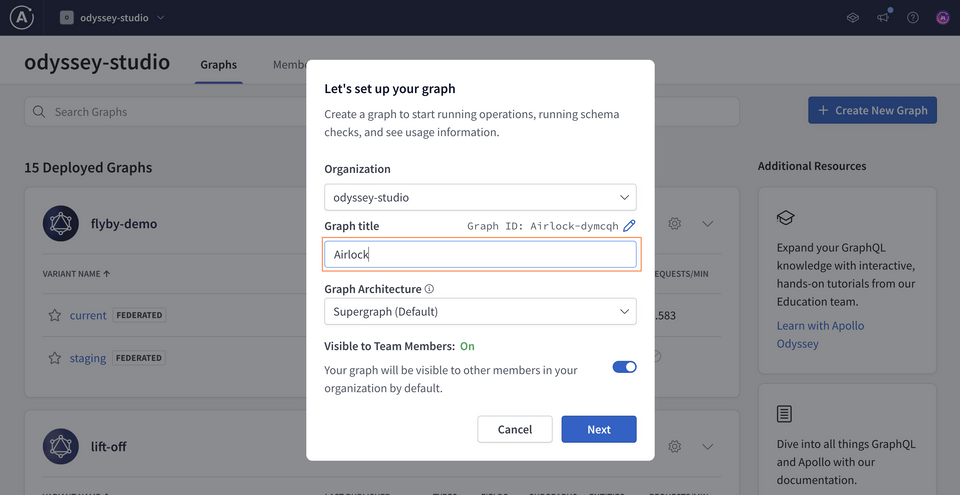This screenshot has width=960, height=495.
Task: Collapse the lift-off graph card
Action: pyautogui.click(x=708, y=446)
